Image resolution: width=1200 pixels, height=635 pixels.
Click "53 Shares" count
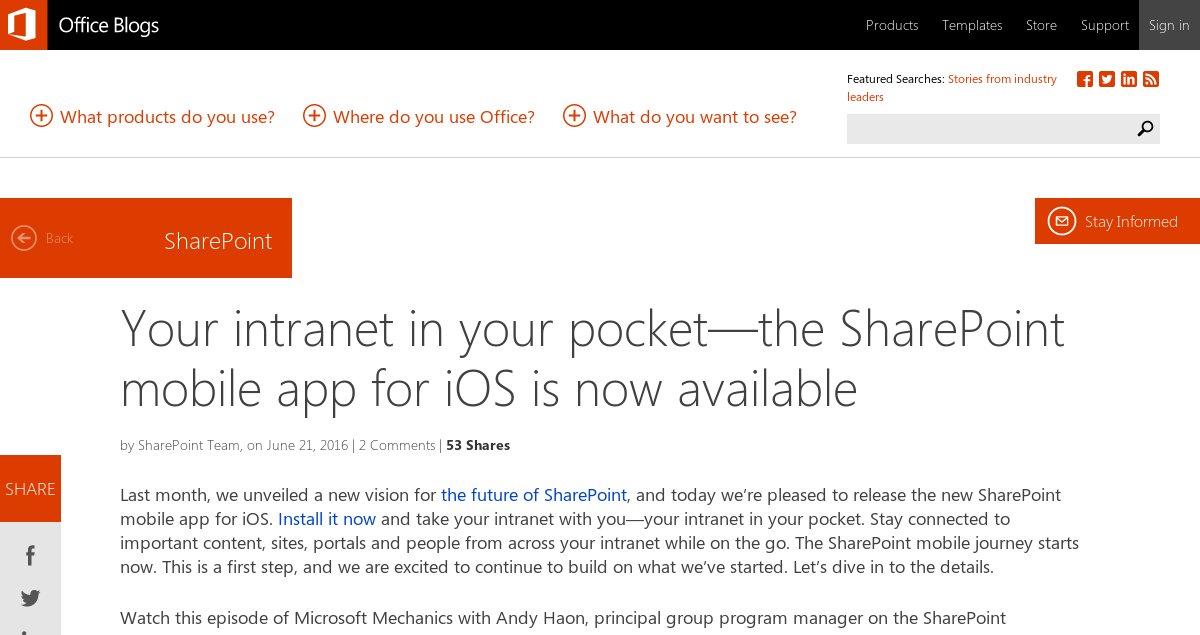coord(478,445)
